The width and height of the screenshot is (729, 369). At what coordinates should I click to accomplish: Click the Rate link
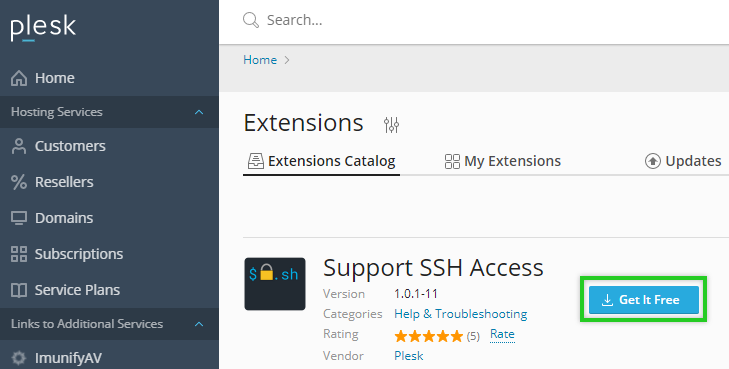(502, 334)
